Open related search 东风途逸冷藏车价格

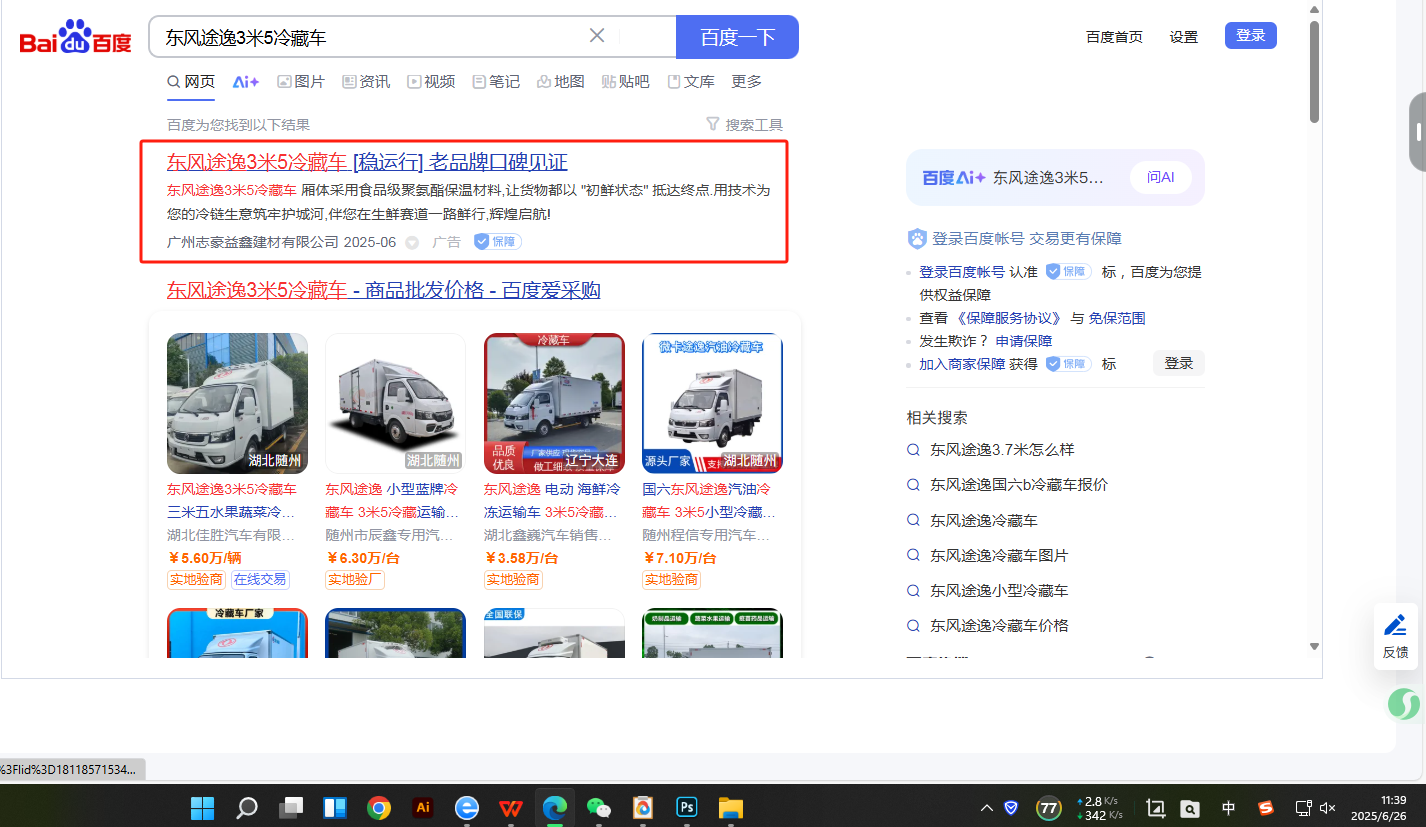[999, 625]
